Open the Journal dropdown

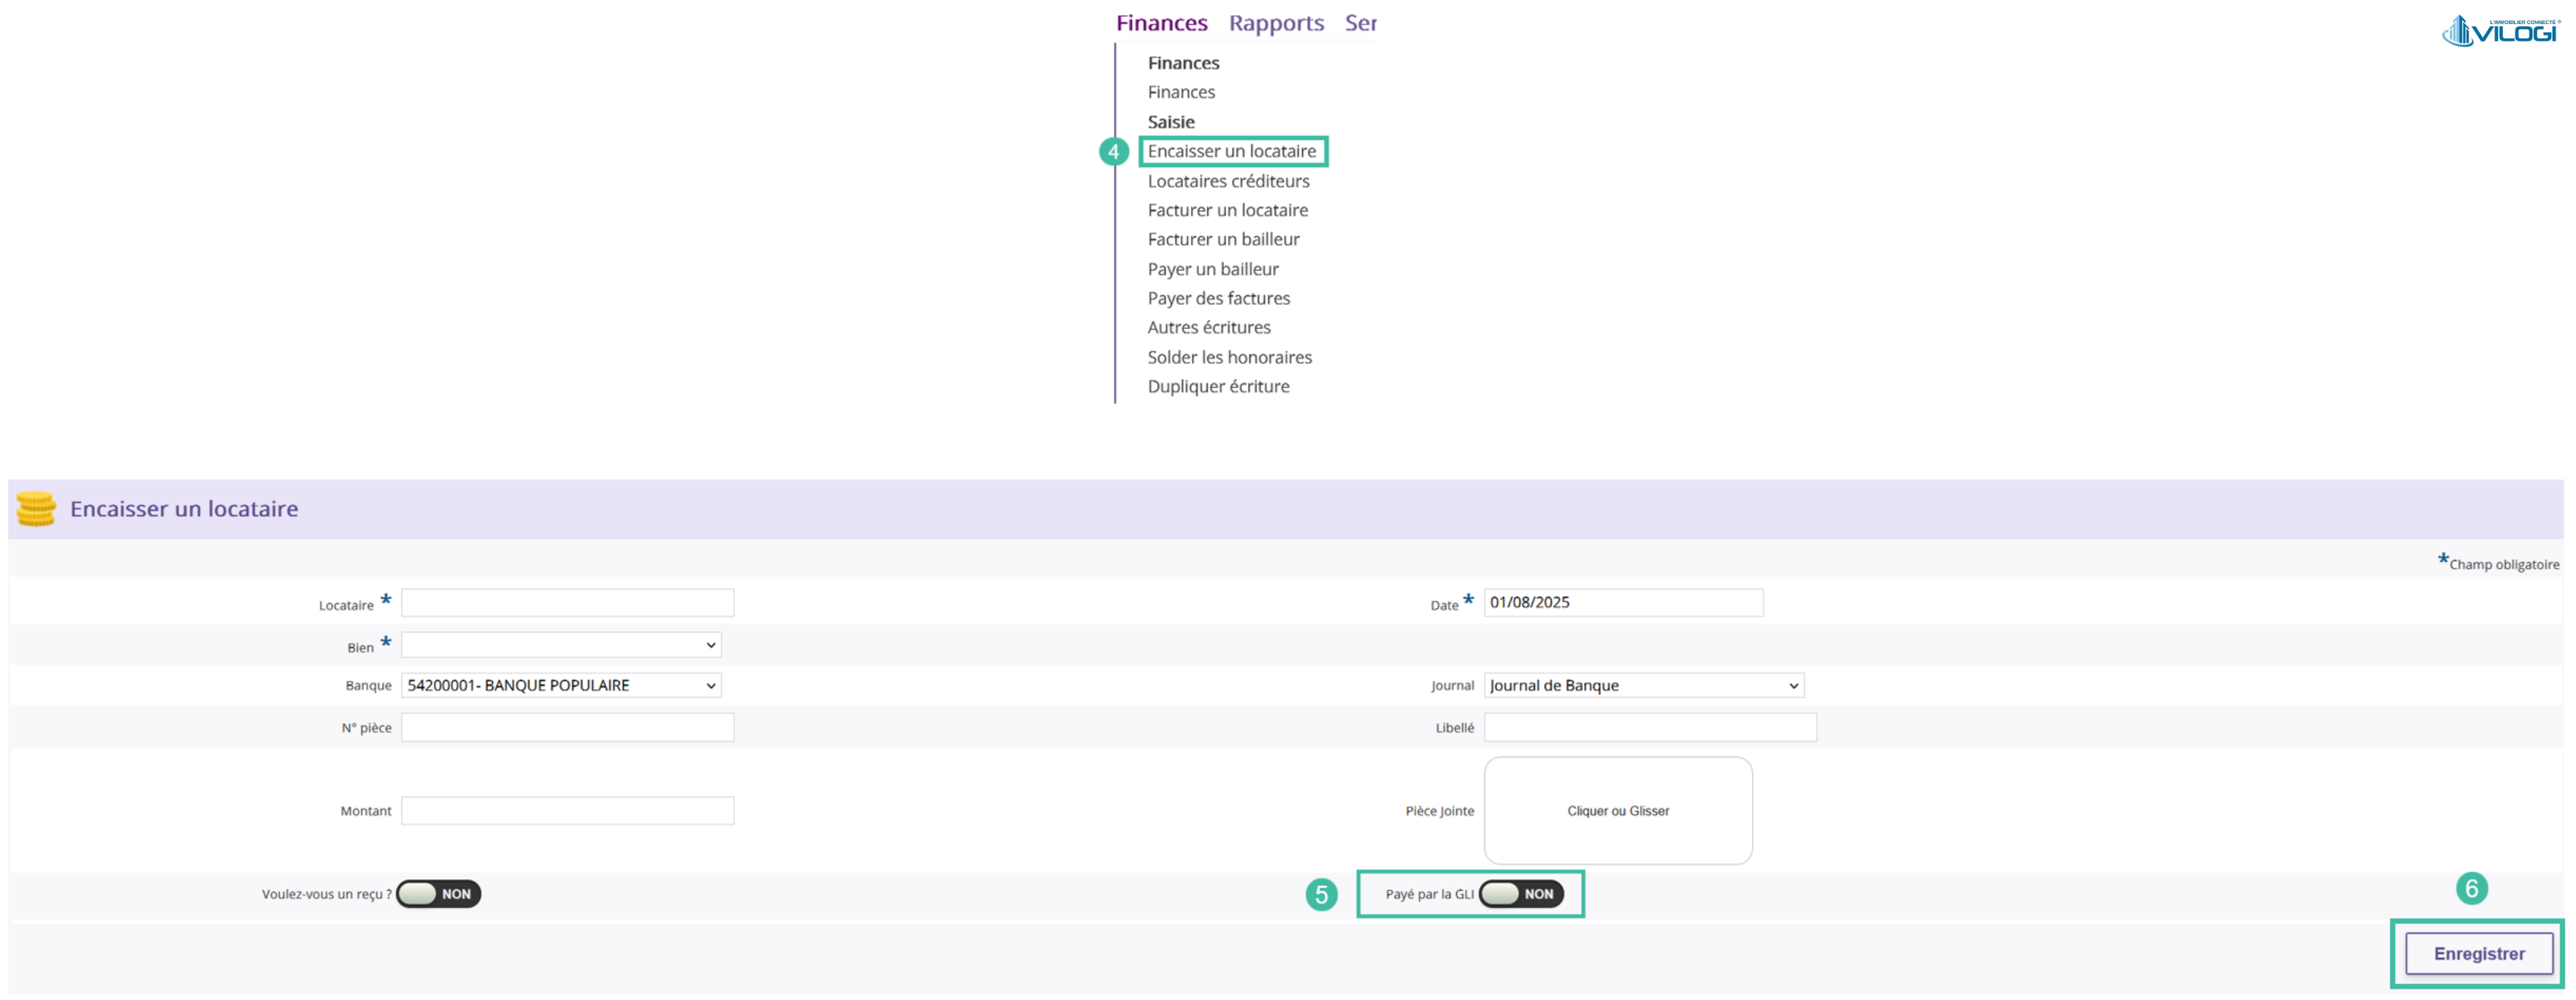tap(1643, 685)
